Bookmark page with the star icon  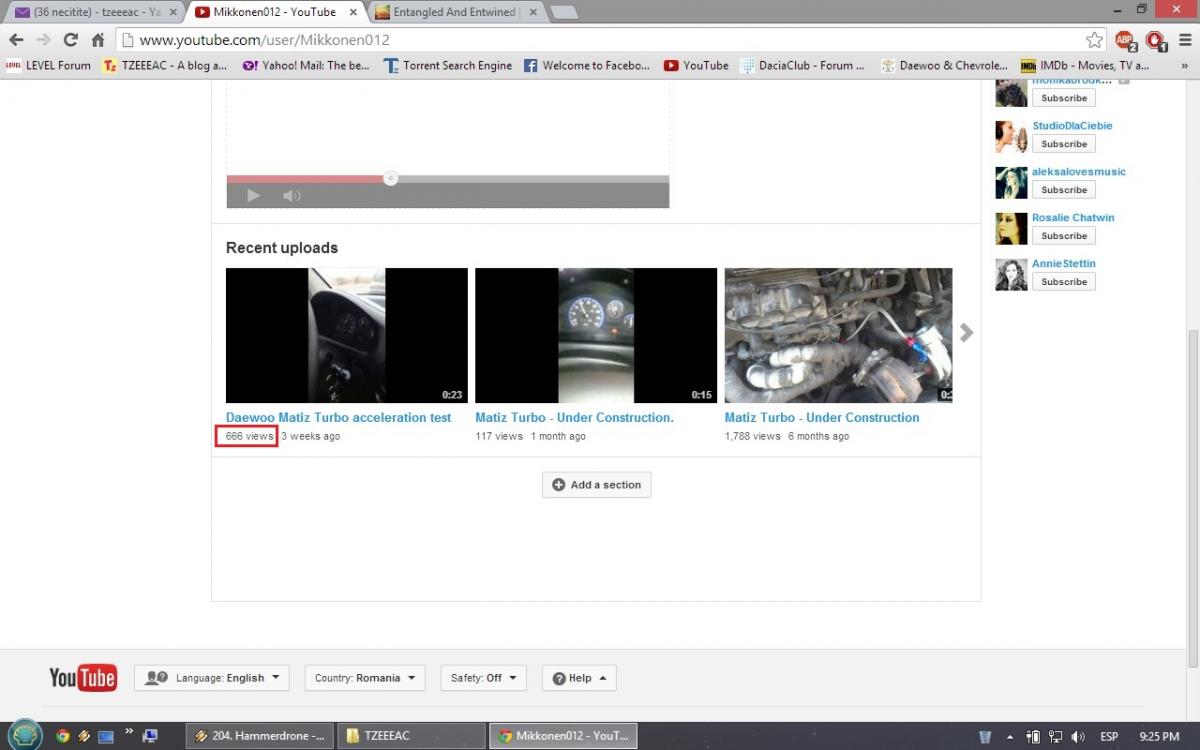tap(1094, 40)
